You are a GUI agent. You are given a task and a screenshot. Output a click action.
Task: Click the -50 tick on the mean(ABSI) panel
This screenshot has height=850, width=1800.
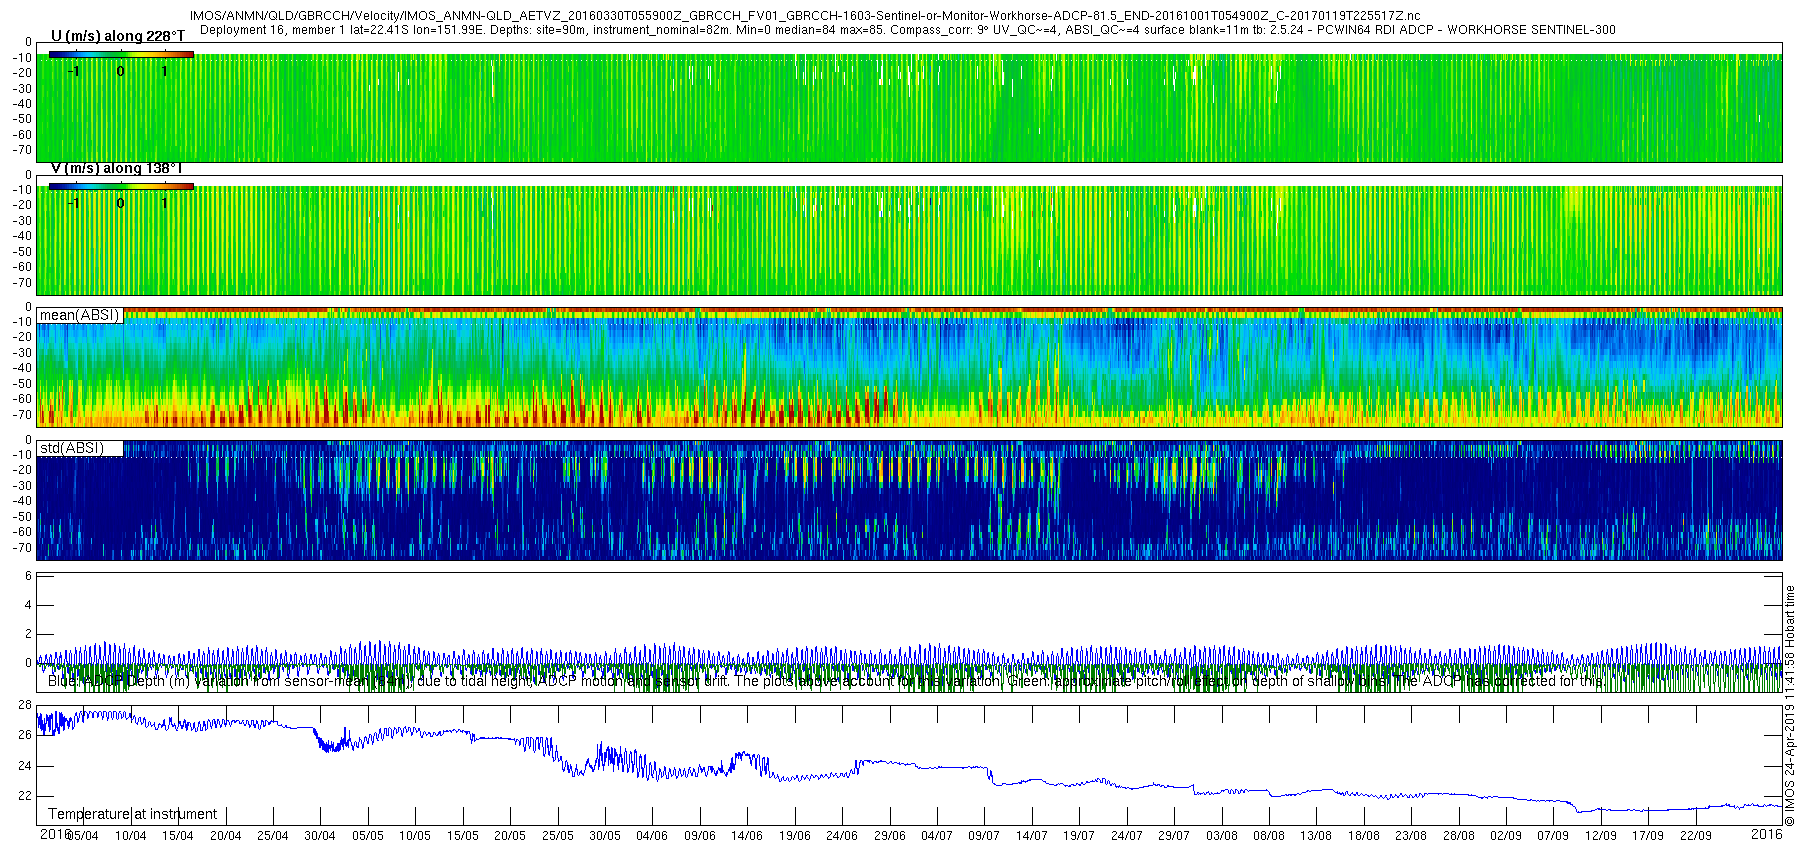click(21, 384)
